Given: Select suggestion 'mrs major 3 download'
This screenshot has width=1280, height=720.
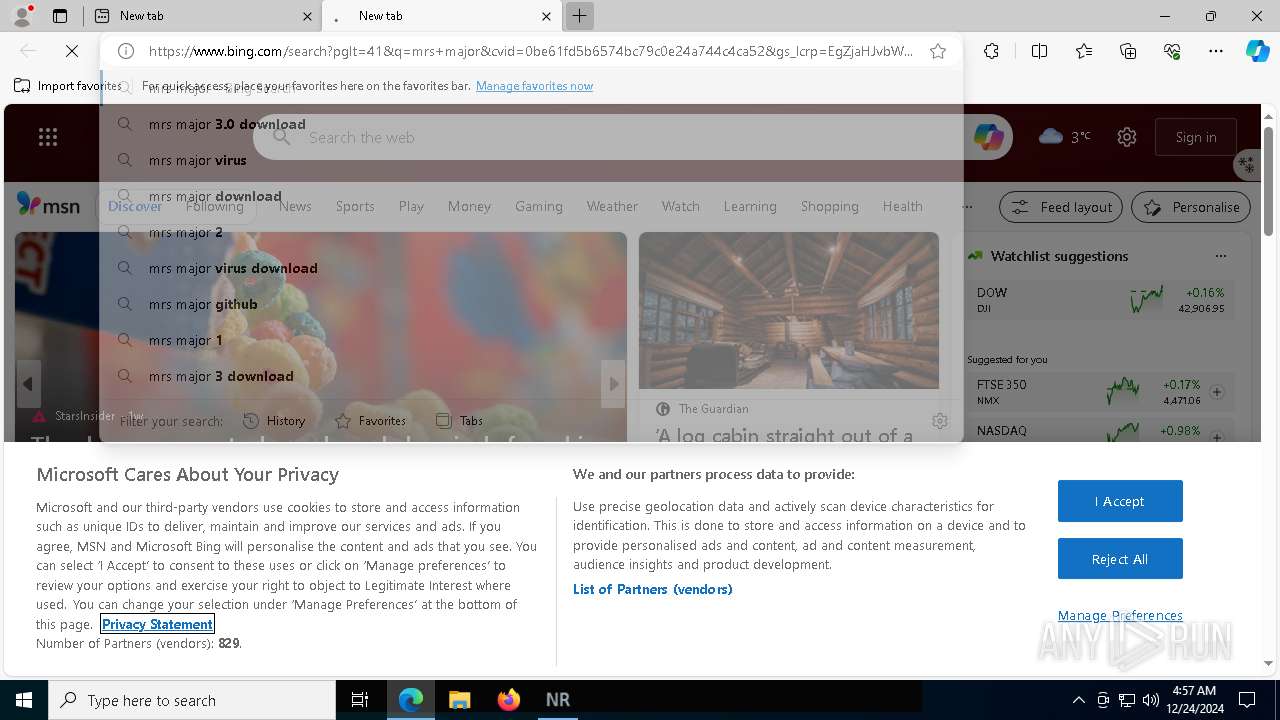Looking at the screenshot, I should [x=531, y=376].
